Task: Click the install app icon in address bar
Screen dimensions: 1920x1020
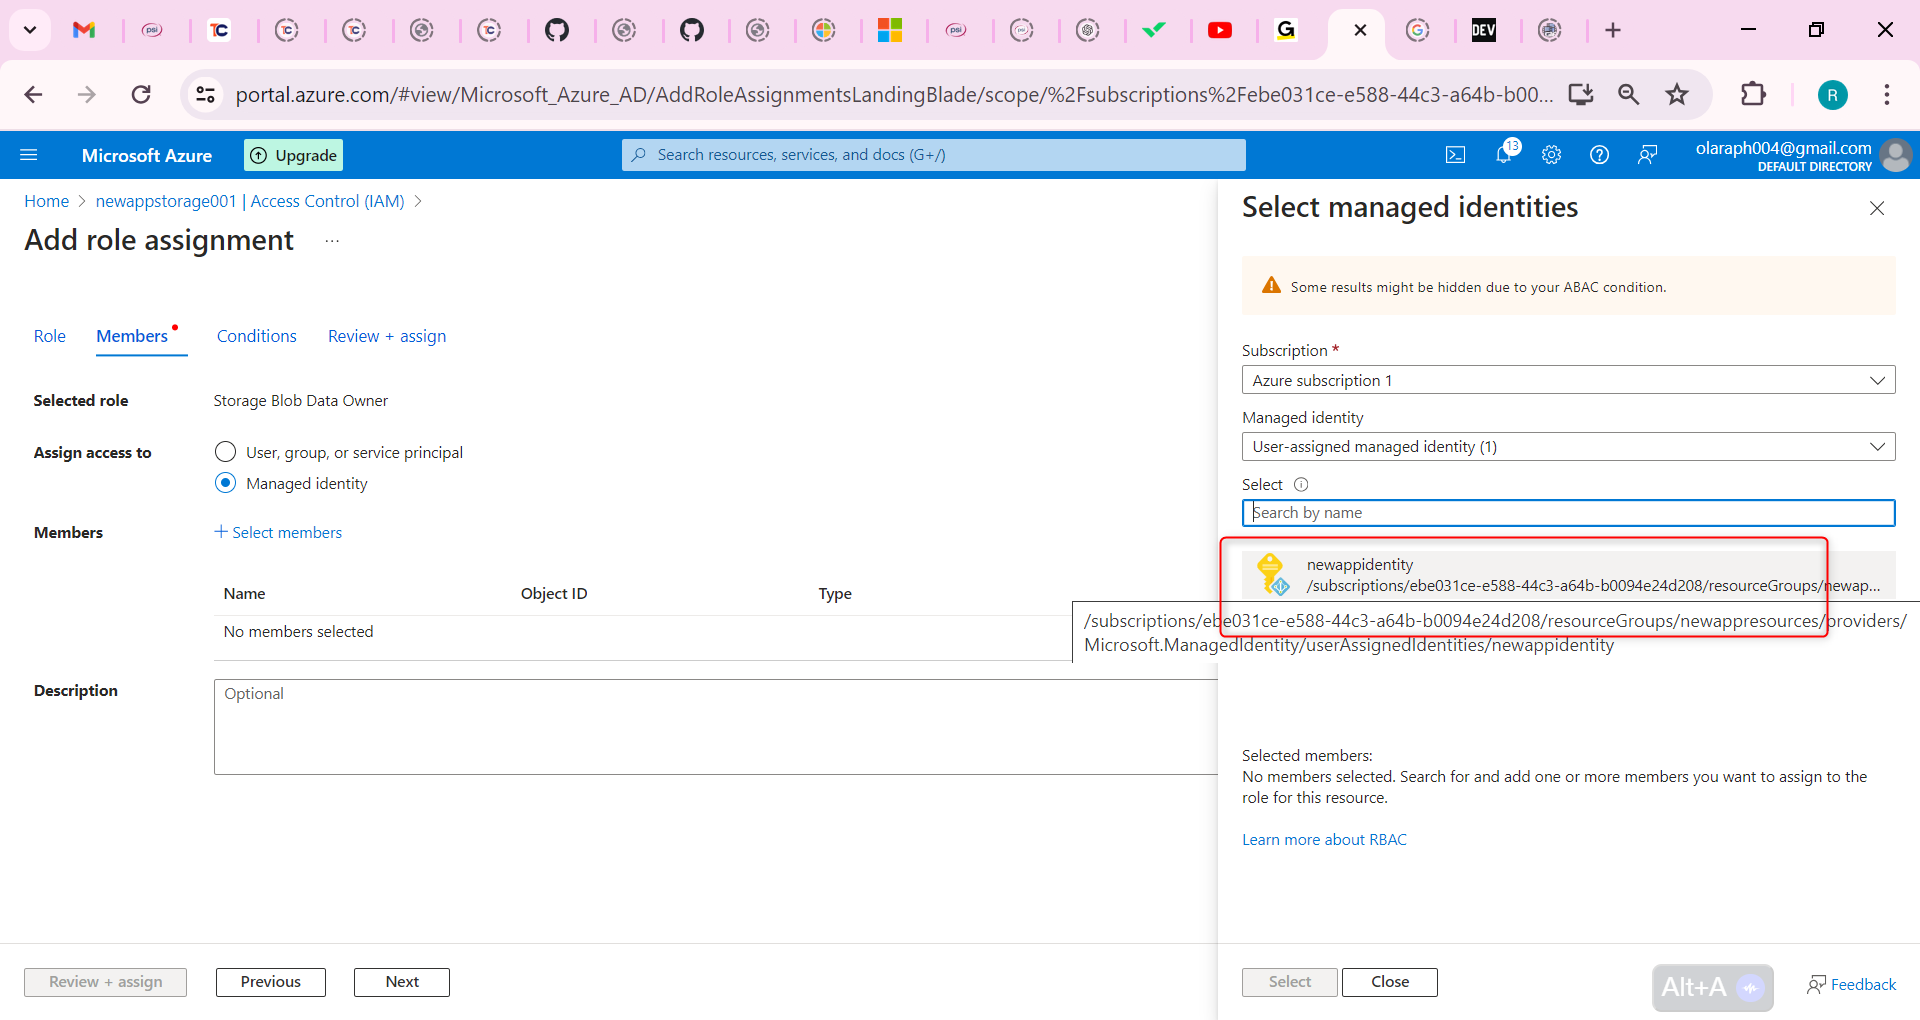Action: coord(1581,94)
